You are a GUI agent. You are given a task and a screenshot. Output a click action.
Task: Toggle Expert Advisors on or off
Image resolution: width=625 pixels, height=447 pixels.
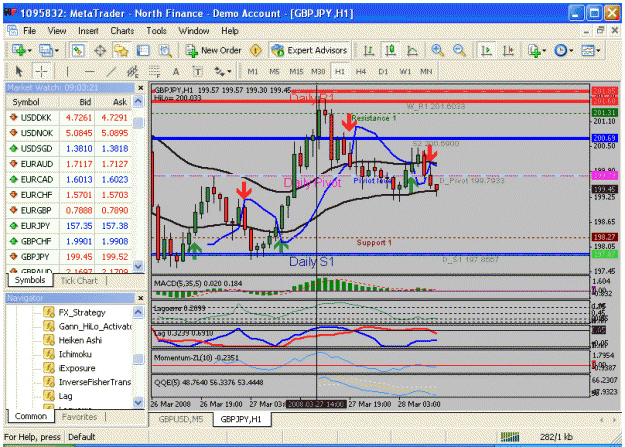click(x=309, y=51)
